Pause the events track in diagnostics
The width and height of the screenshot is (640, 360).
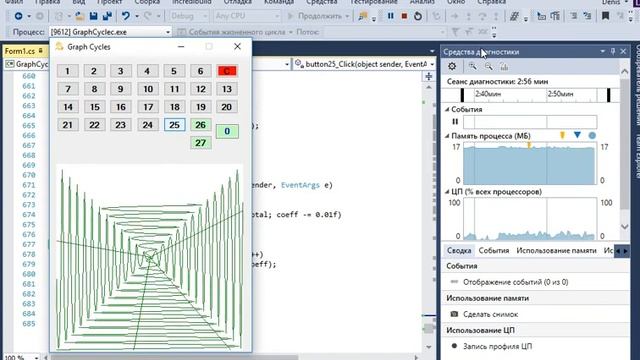point(455,122)
